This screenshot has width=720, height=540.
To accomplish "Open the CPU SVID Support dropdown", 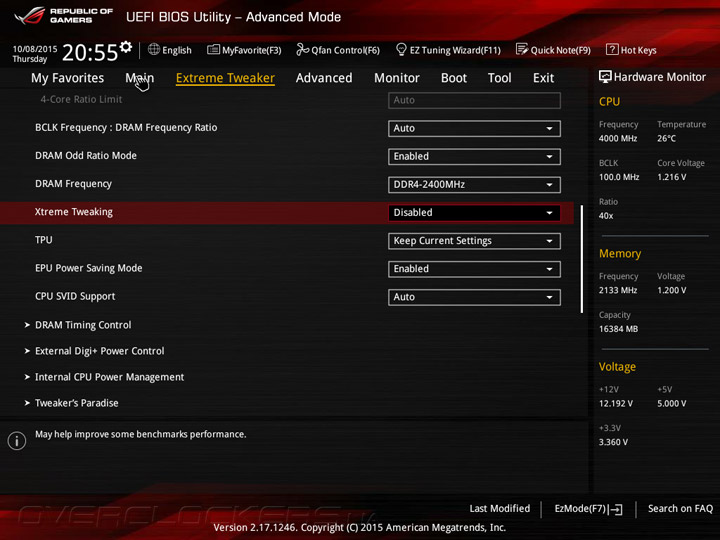I will pos(474,297).
